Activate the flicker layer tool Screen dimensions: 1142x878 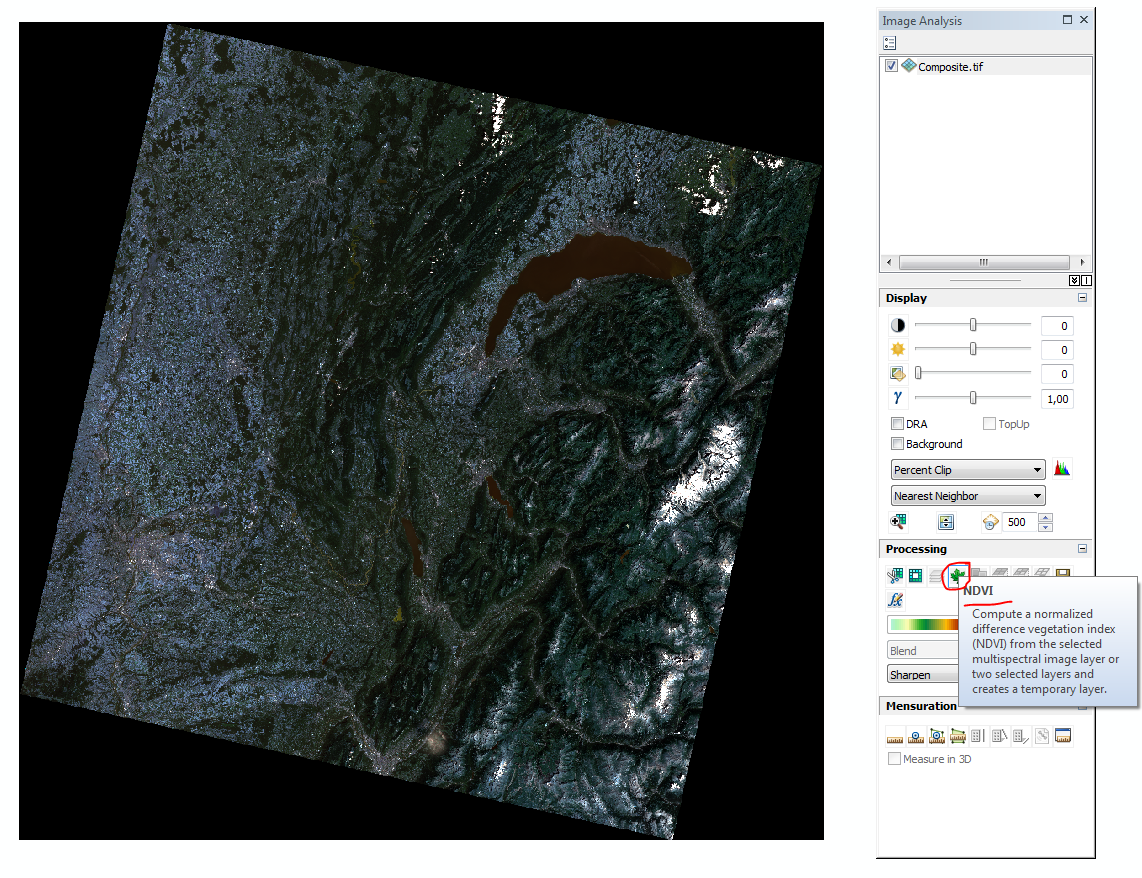(x=990, y=522)
